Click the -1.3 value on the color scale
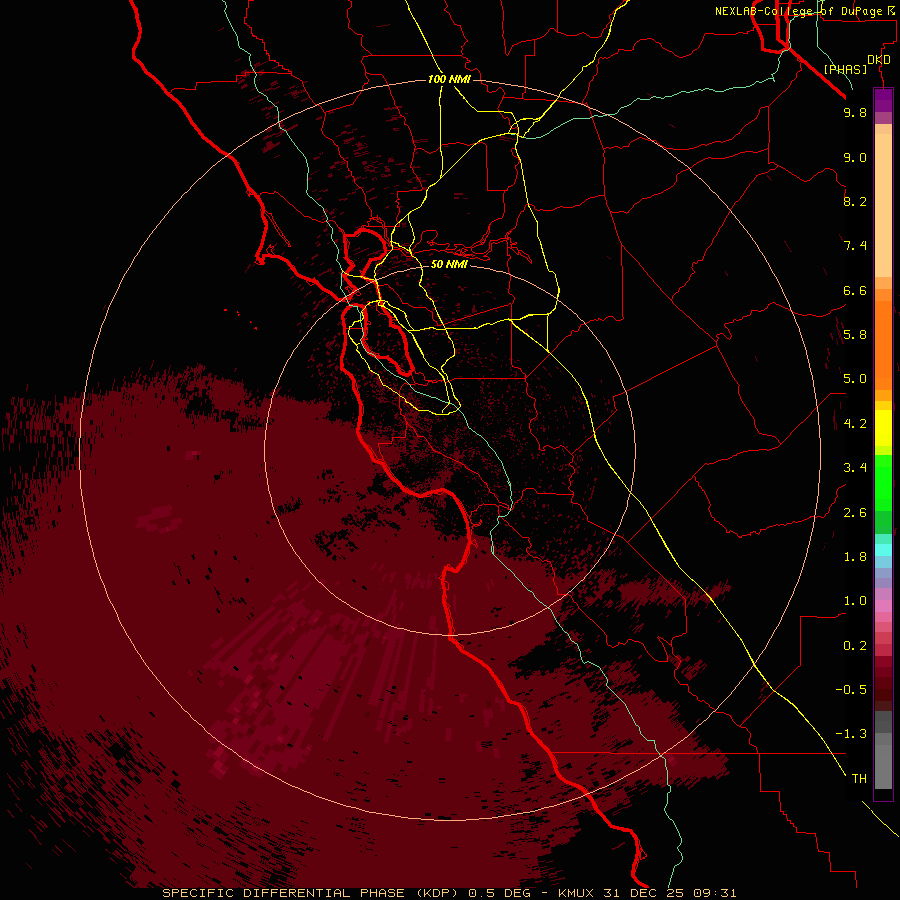This screenshot has width=900, height=900. click(851, 734)
